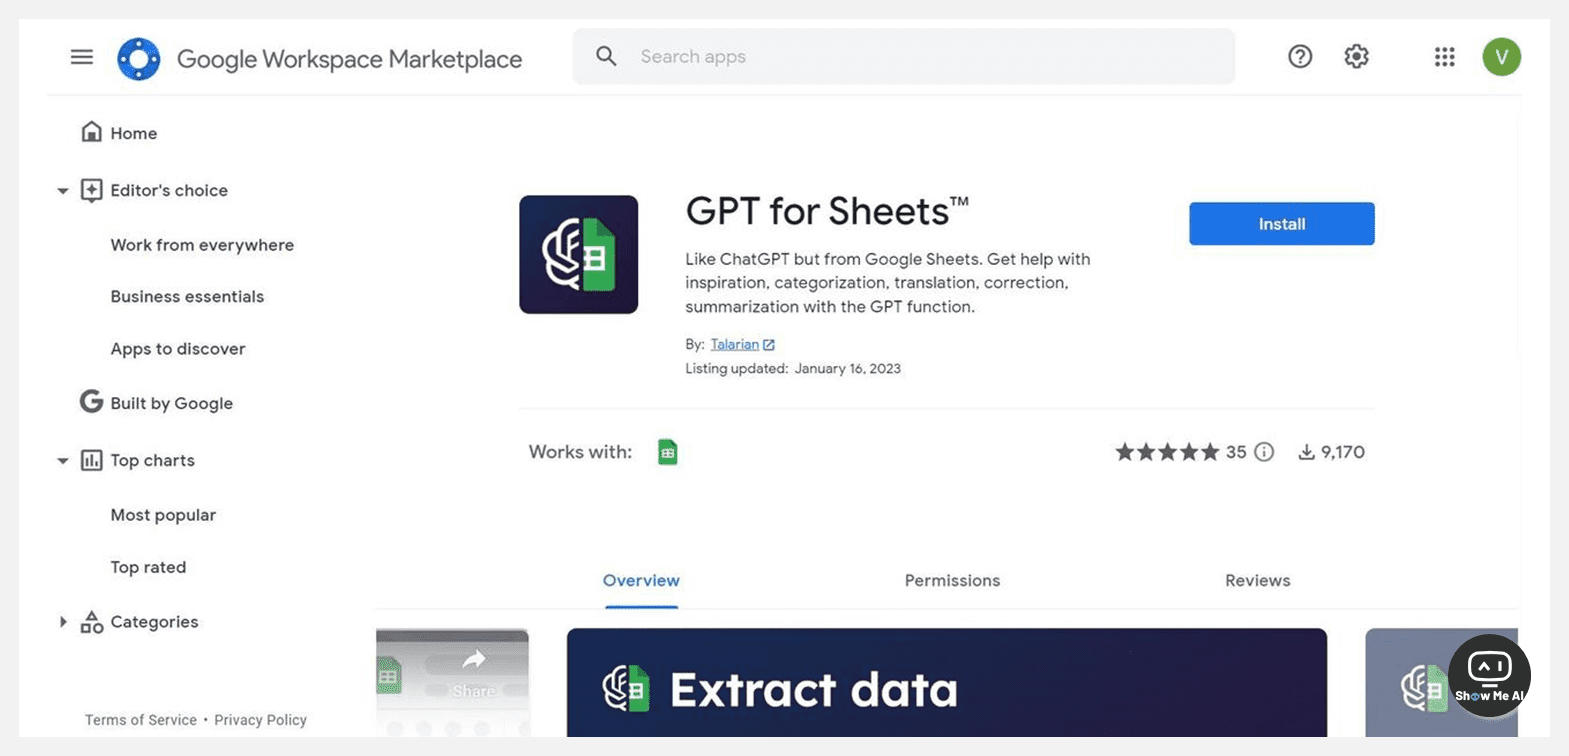Select Business essentials
The height and width of the screenshot is (756, 1569).
point(187,297)
